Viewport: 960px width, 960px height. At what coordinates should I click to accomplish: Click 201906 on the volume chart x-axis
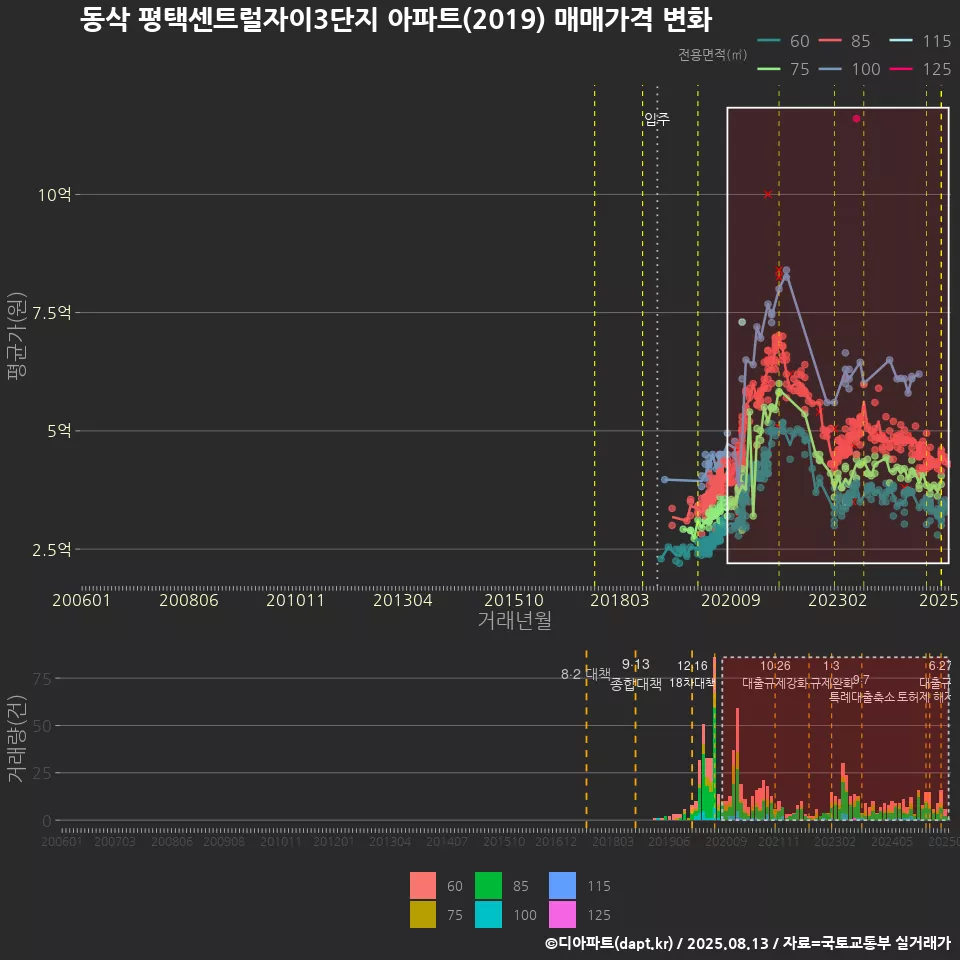coord(669,842)
